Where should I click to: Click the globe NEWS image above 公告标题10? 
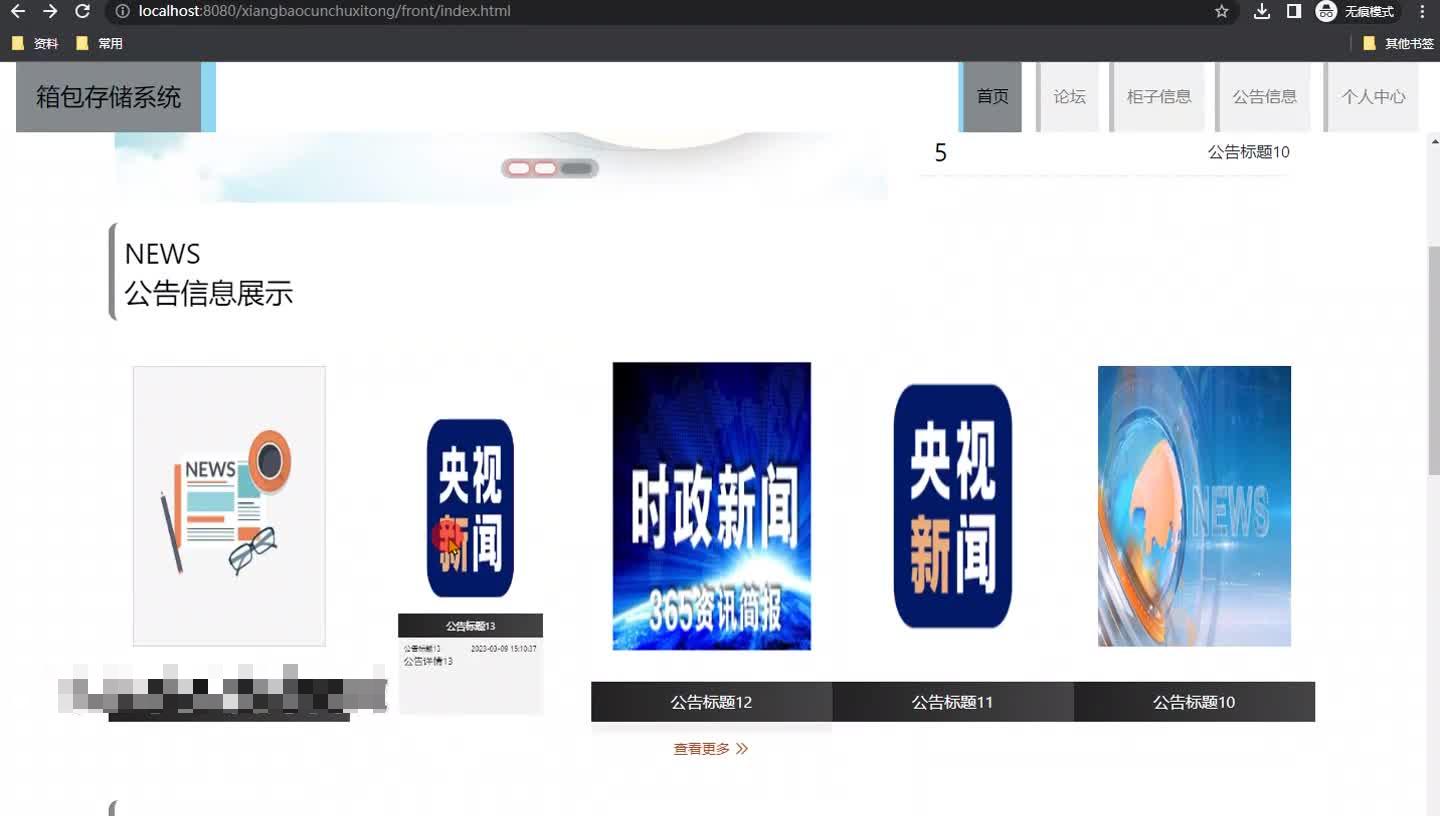coord(1194,506)
